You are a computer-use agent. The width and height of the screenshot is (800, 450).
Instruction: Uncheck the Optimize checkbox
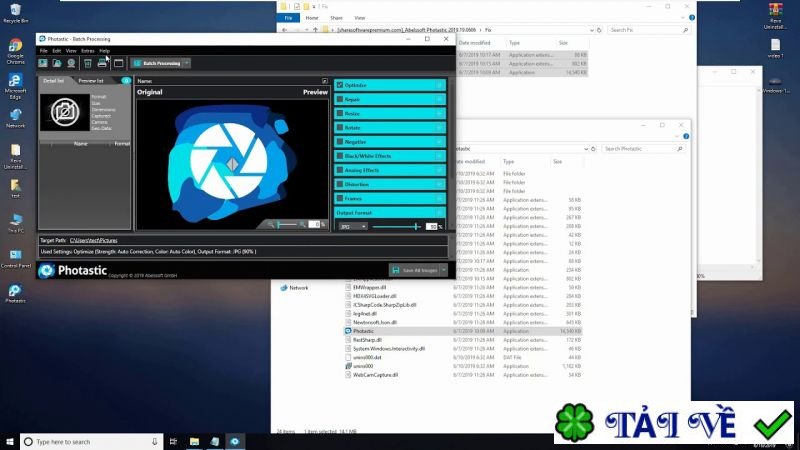pyautogui.click(x=340, y=85)
